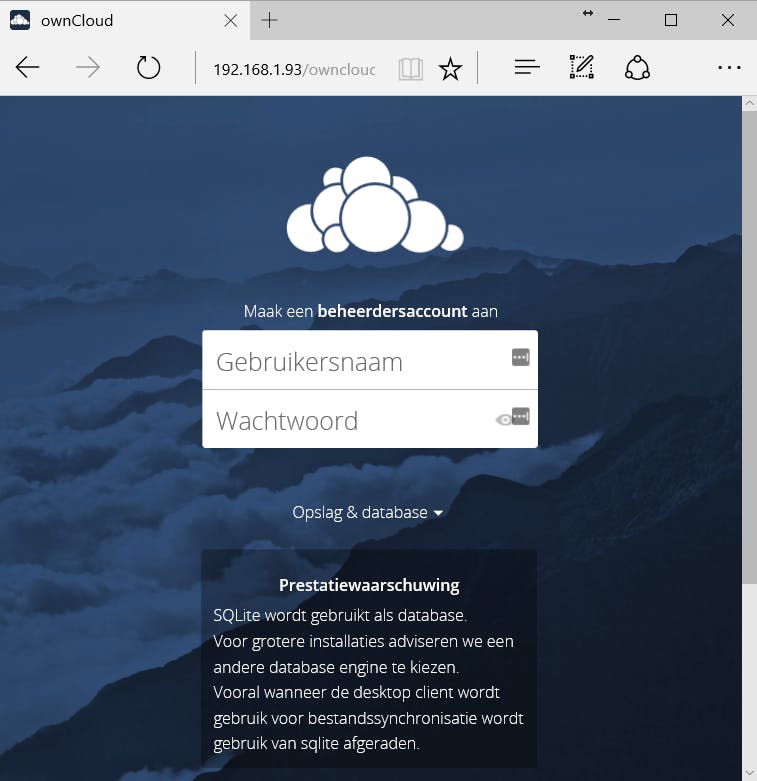Open the Hub three-lines icon

[527, 67]
